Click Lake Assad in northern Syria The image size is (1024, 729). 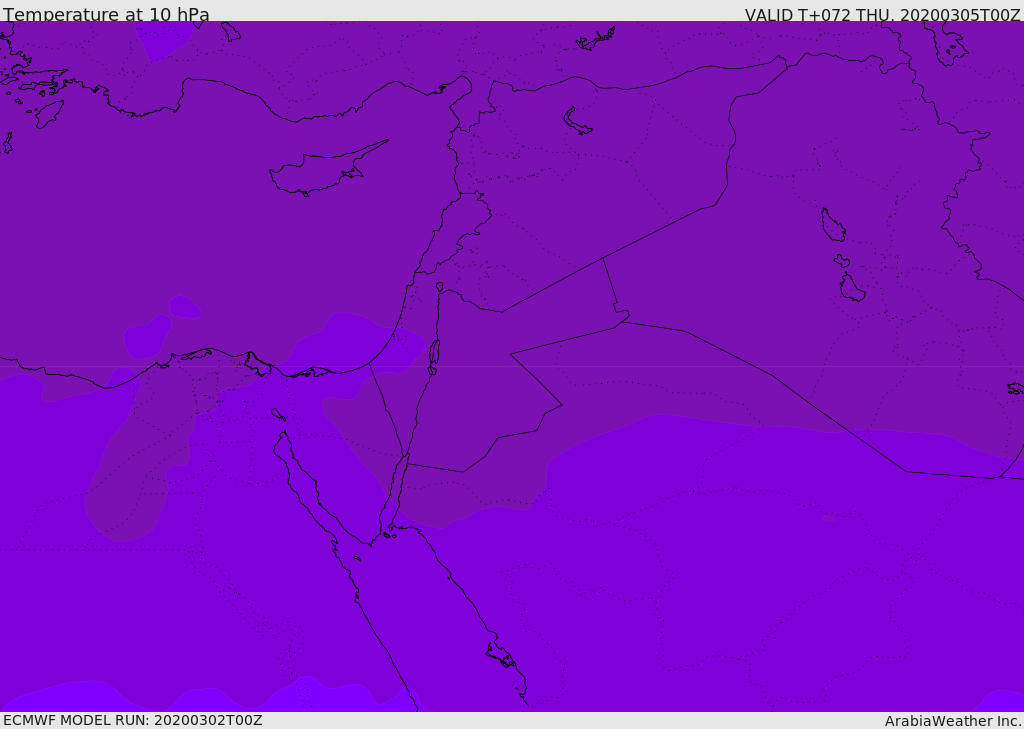tap(577, 122)
